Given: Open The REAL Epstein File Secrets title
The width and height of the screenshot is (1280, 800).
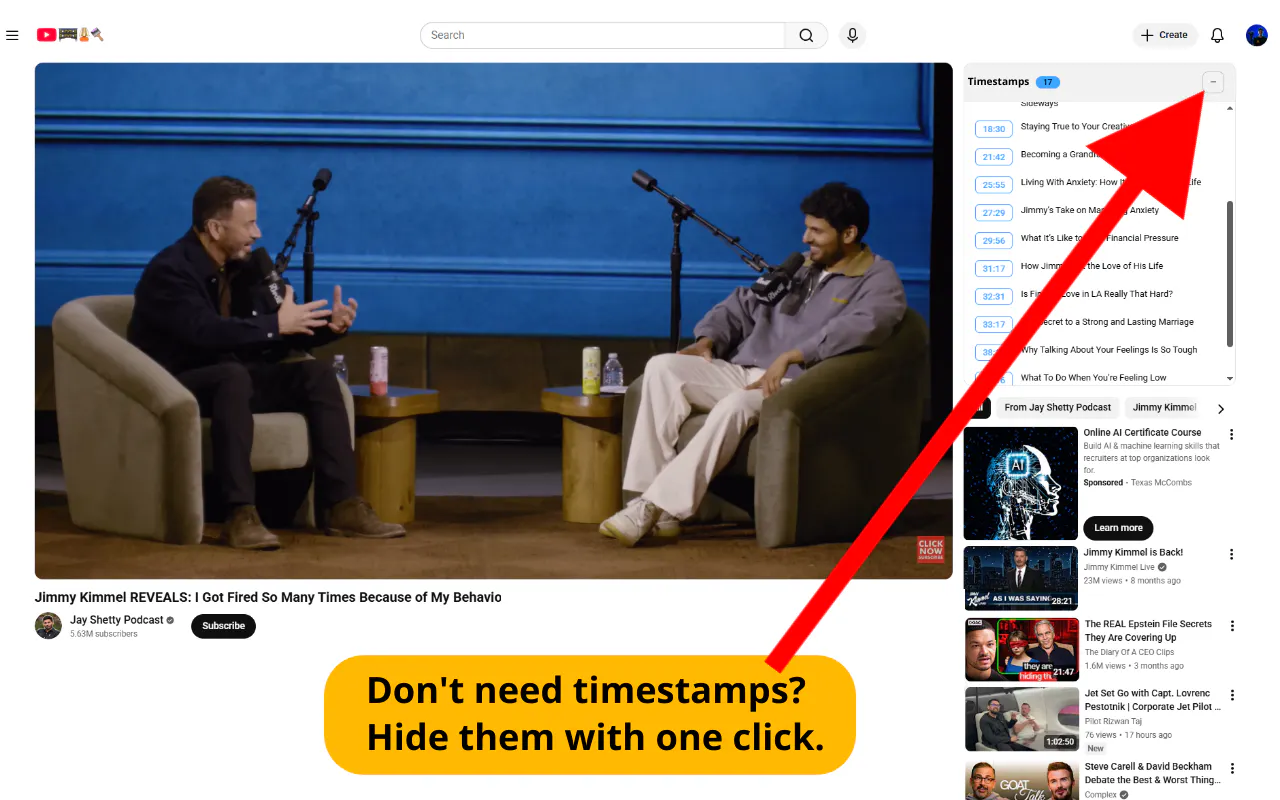Looking at the screenshot, I should click(1148, 631).
